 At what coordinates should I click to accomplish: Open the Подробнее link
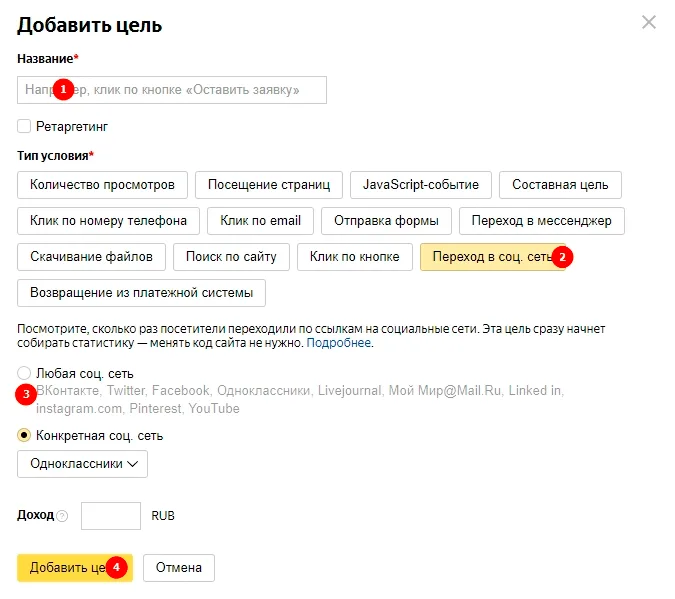[x=339, y=343]
